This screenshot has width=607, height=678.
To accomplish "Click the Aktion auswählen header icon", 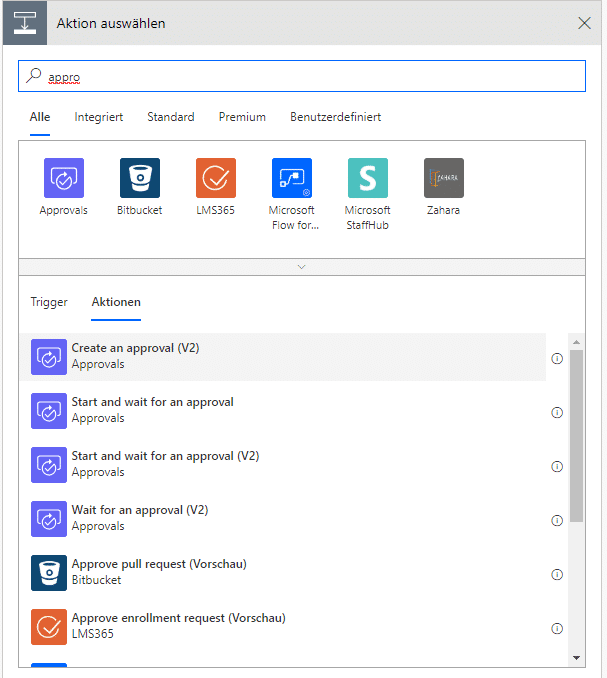I will pyautogui.click(x=25, y=23).
